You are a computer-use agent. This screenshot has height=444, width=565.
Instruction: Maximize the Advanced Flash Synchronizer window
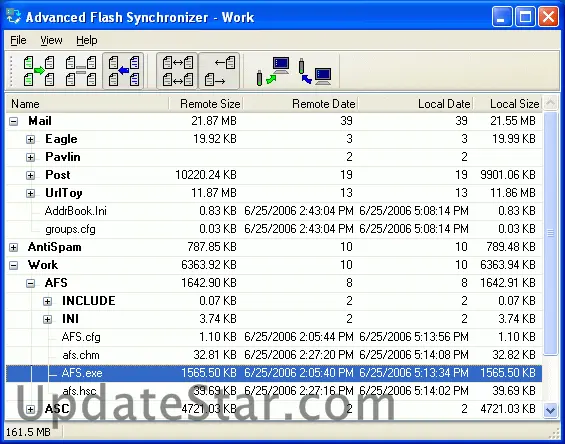click(525, 17)
